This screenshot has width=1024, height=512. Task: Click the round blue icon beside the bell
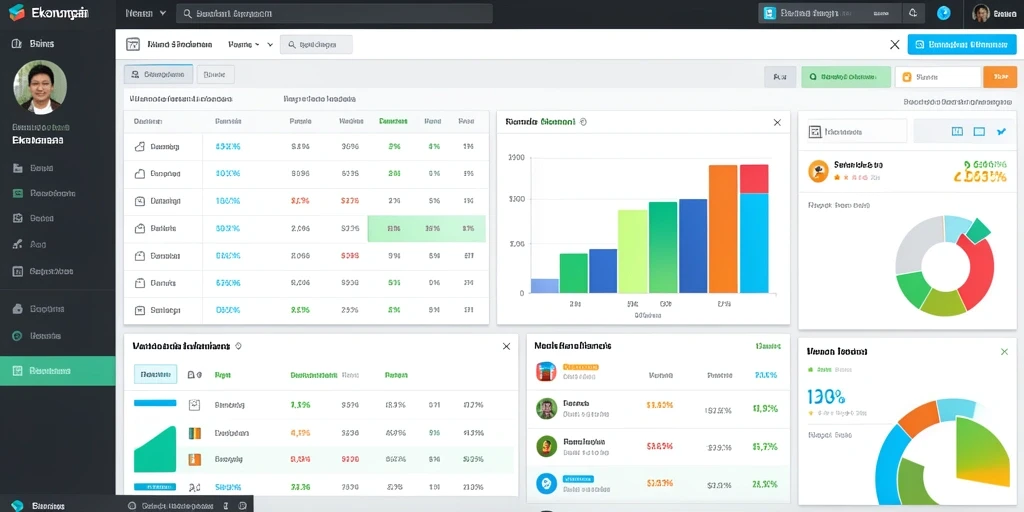(x=943, y=13)
